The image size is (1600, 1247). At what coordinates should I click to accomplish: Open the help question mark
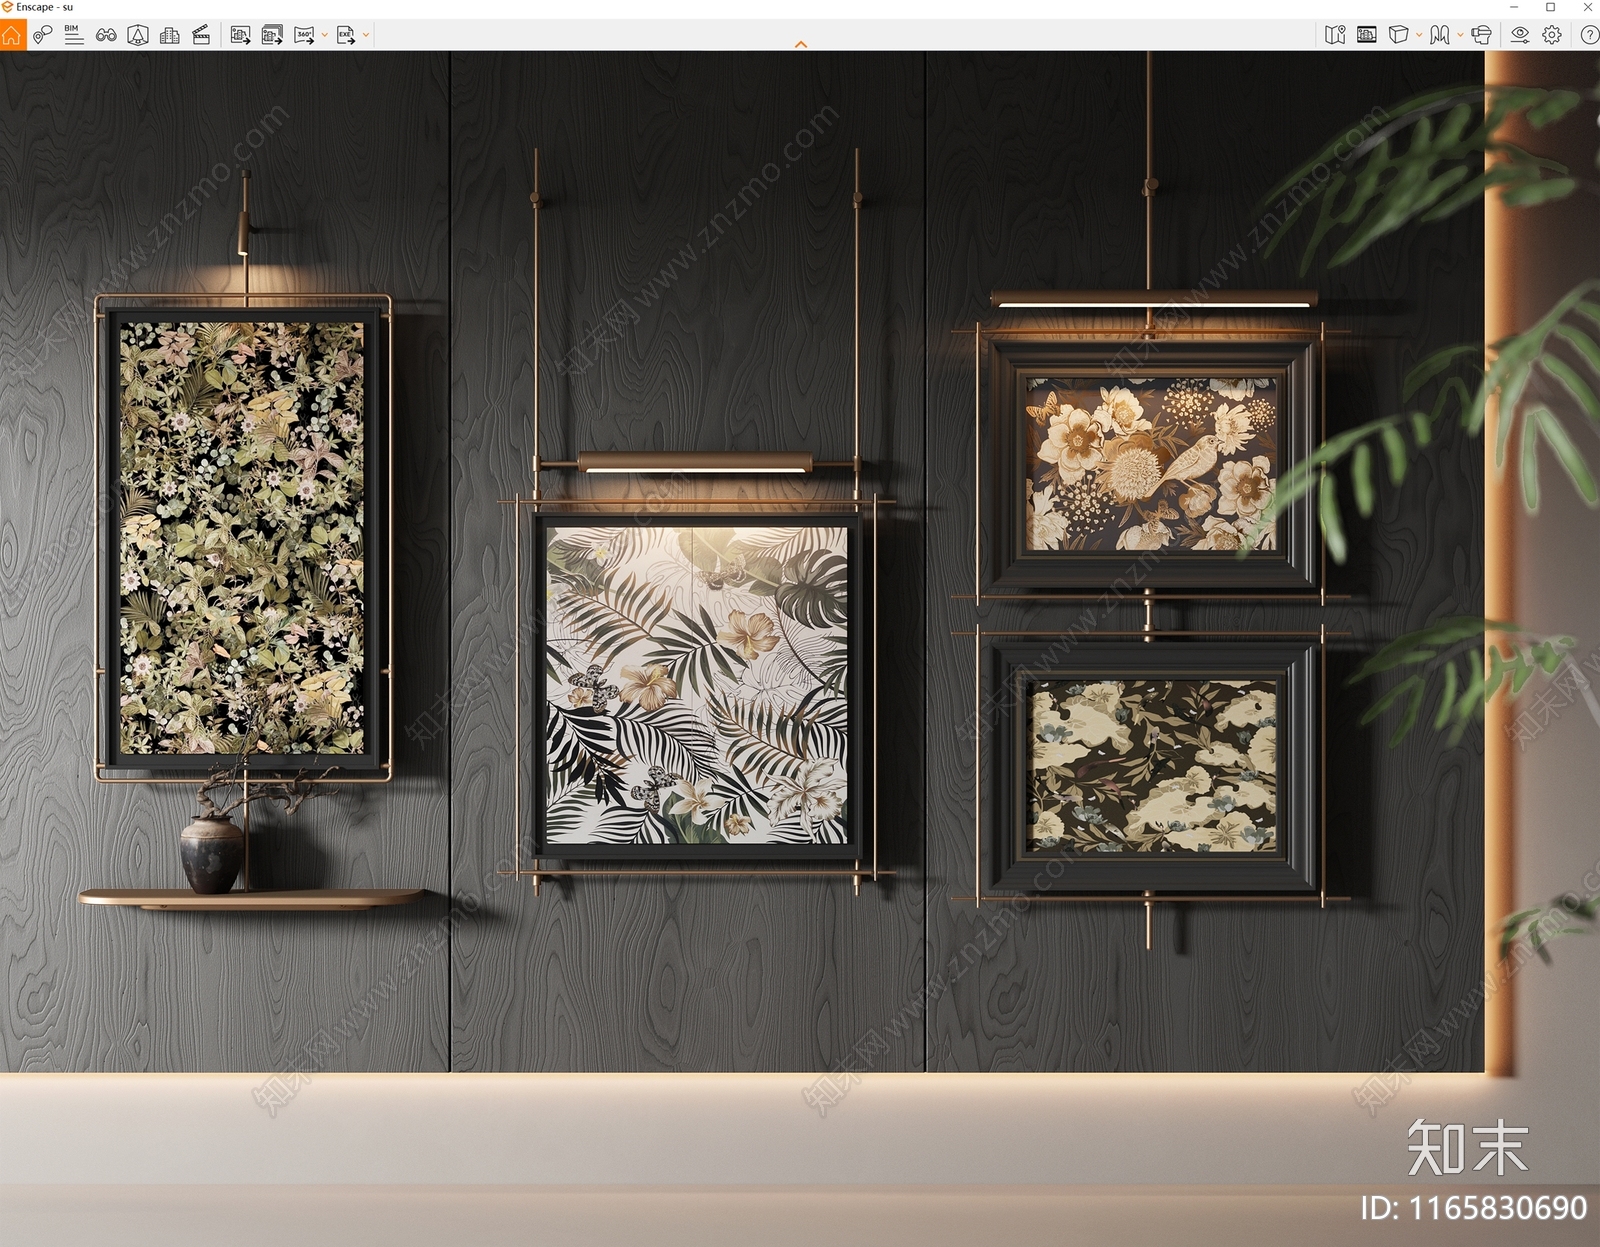1589,35
